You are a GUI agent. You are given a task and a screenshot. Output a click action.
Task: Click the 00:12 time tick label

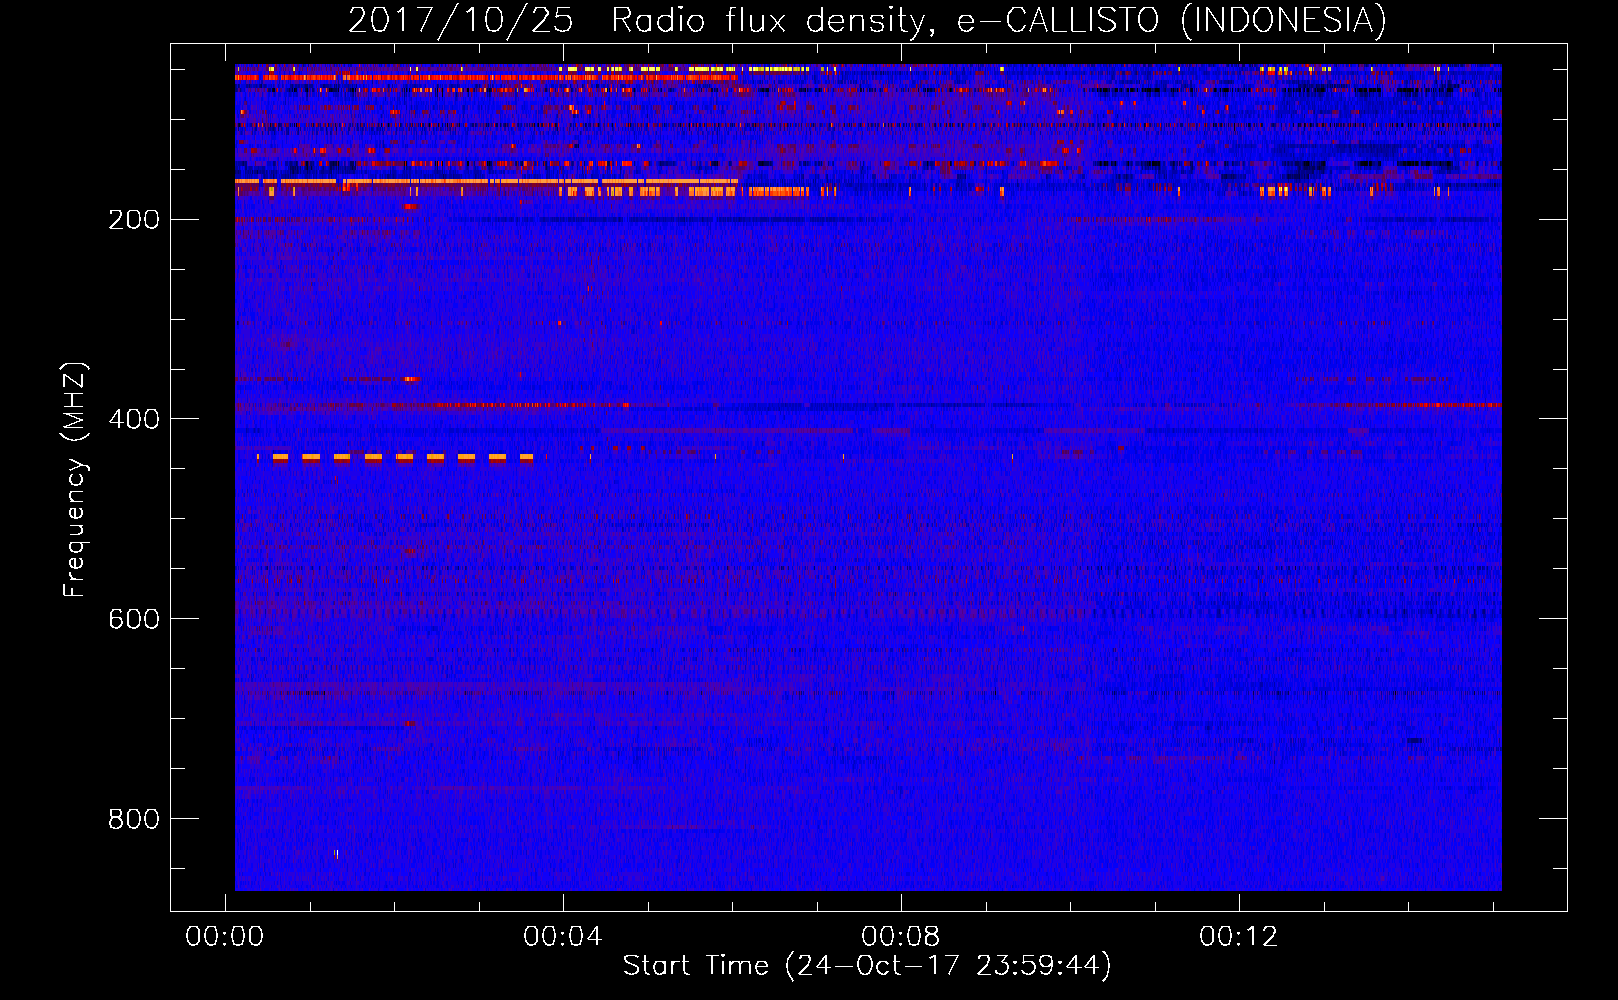pos(1239,937)
